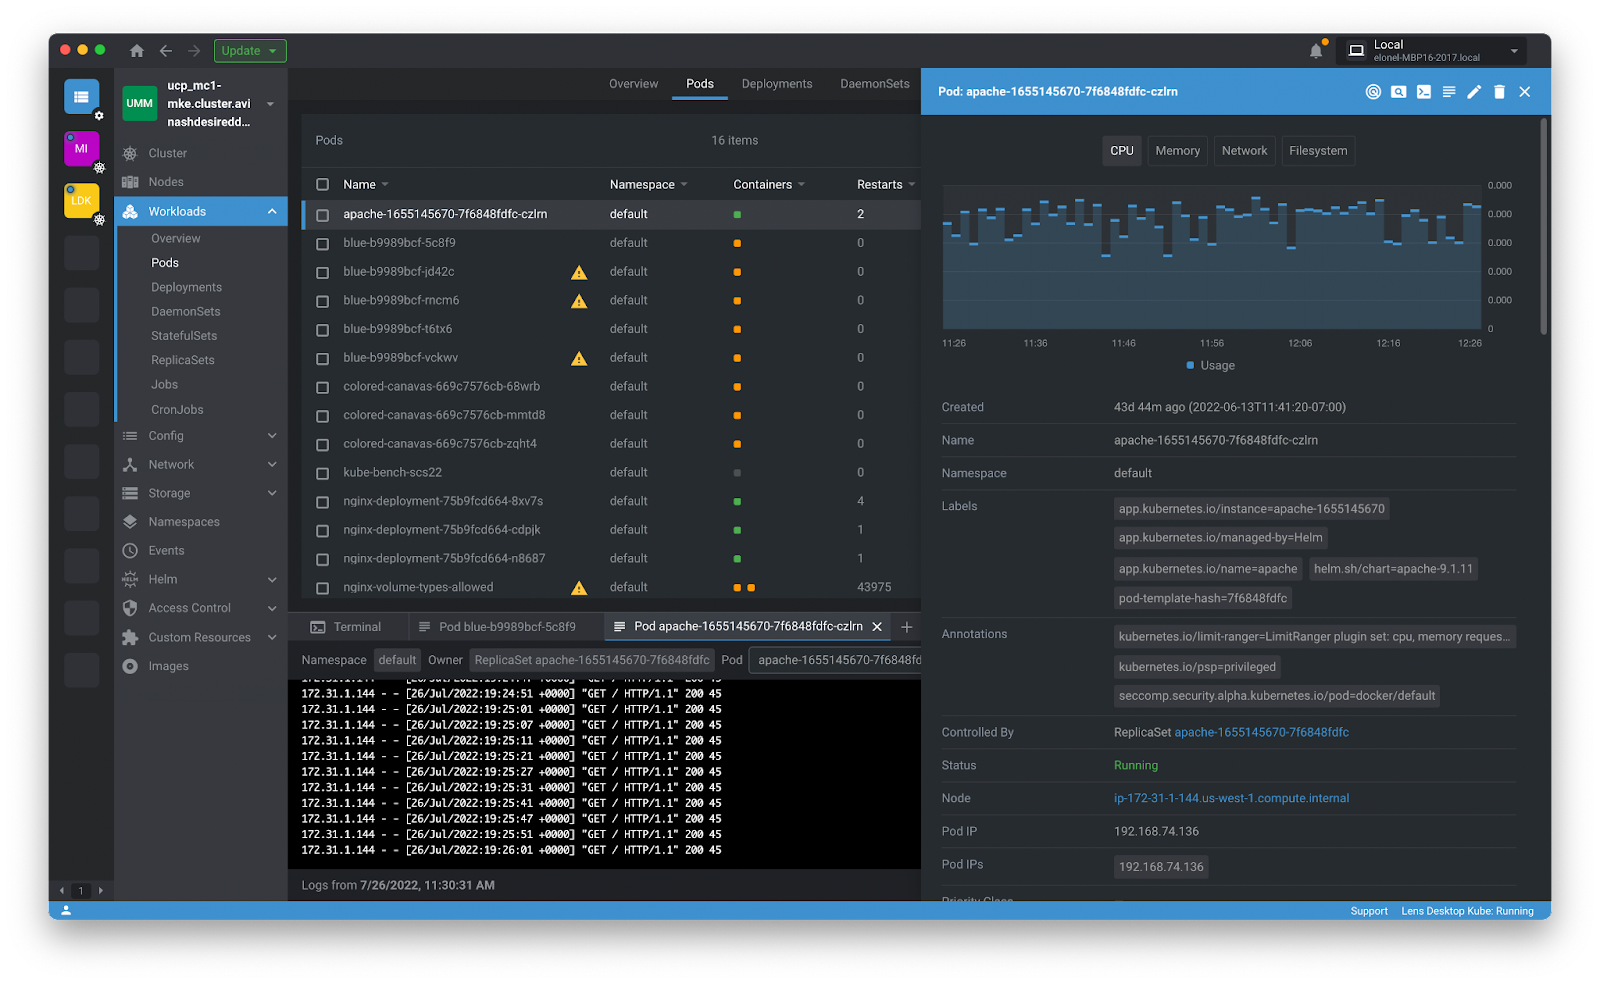This screenshot has width=1600, height=984.
Task: Add new dock tab with plus icon
Action: coord(907,627)
